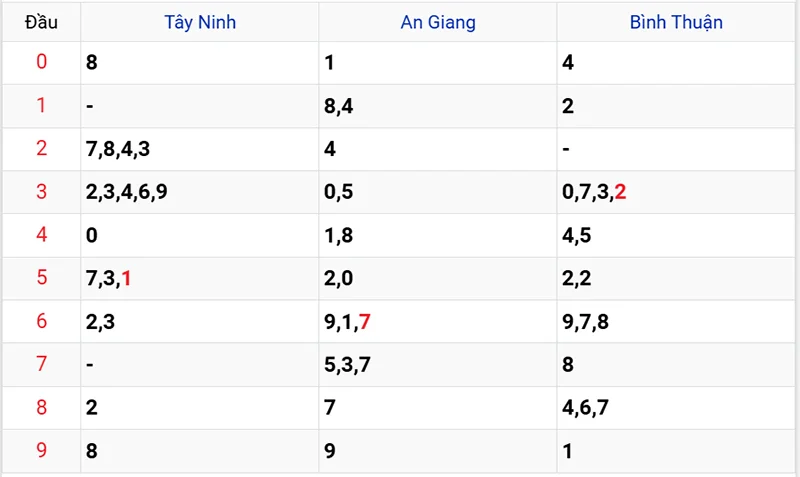
Task: Select the red row label 9
Action: [41, 451]
